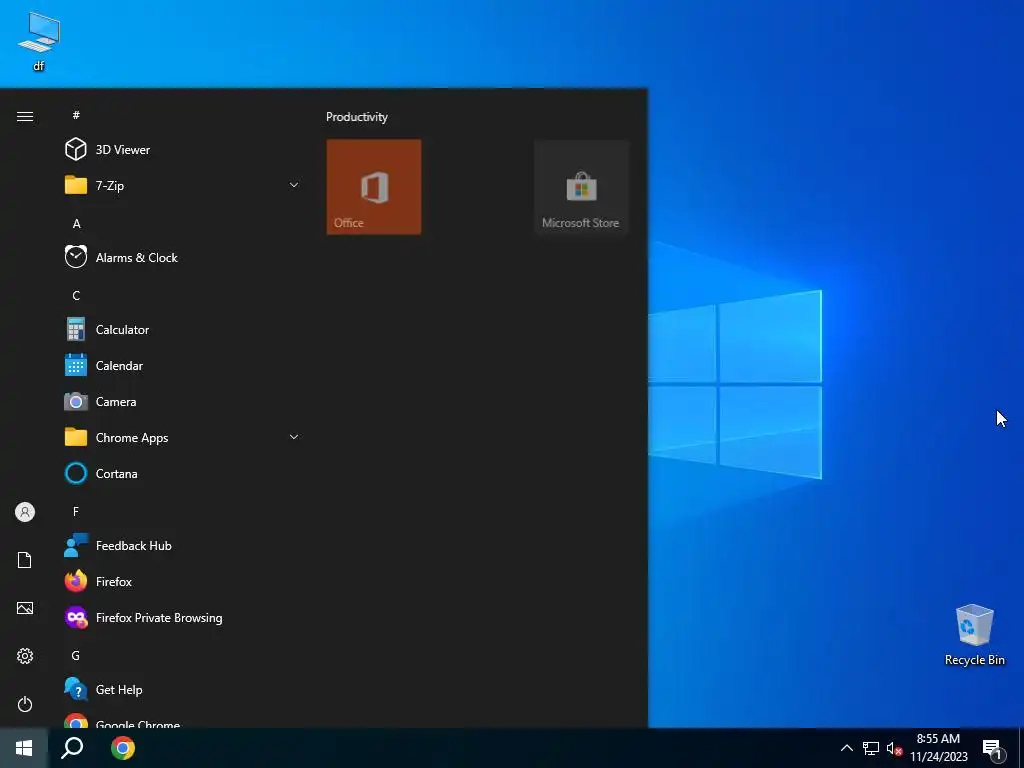Open the Get Help app
This screenshot has width=1024, height=768.
(182, 690)
